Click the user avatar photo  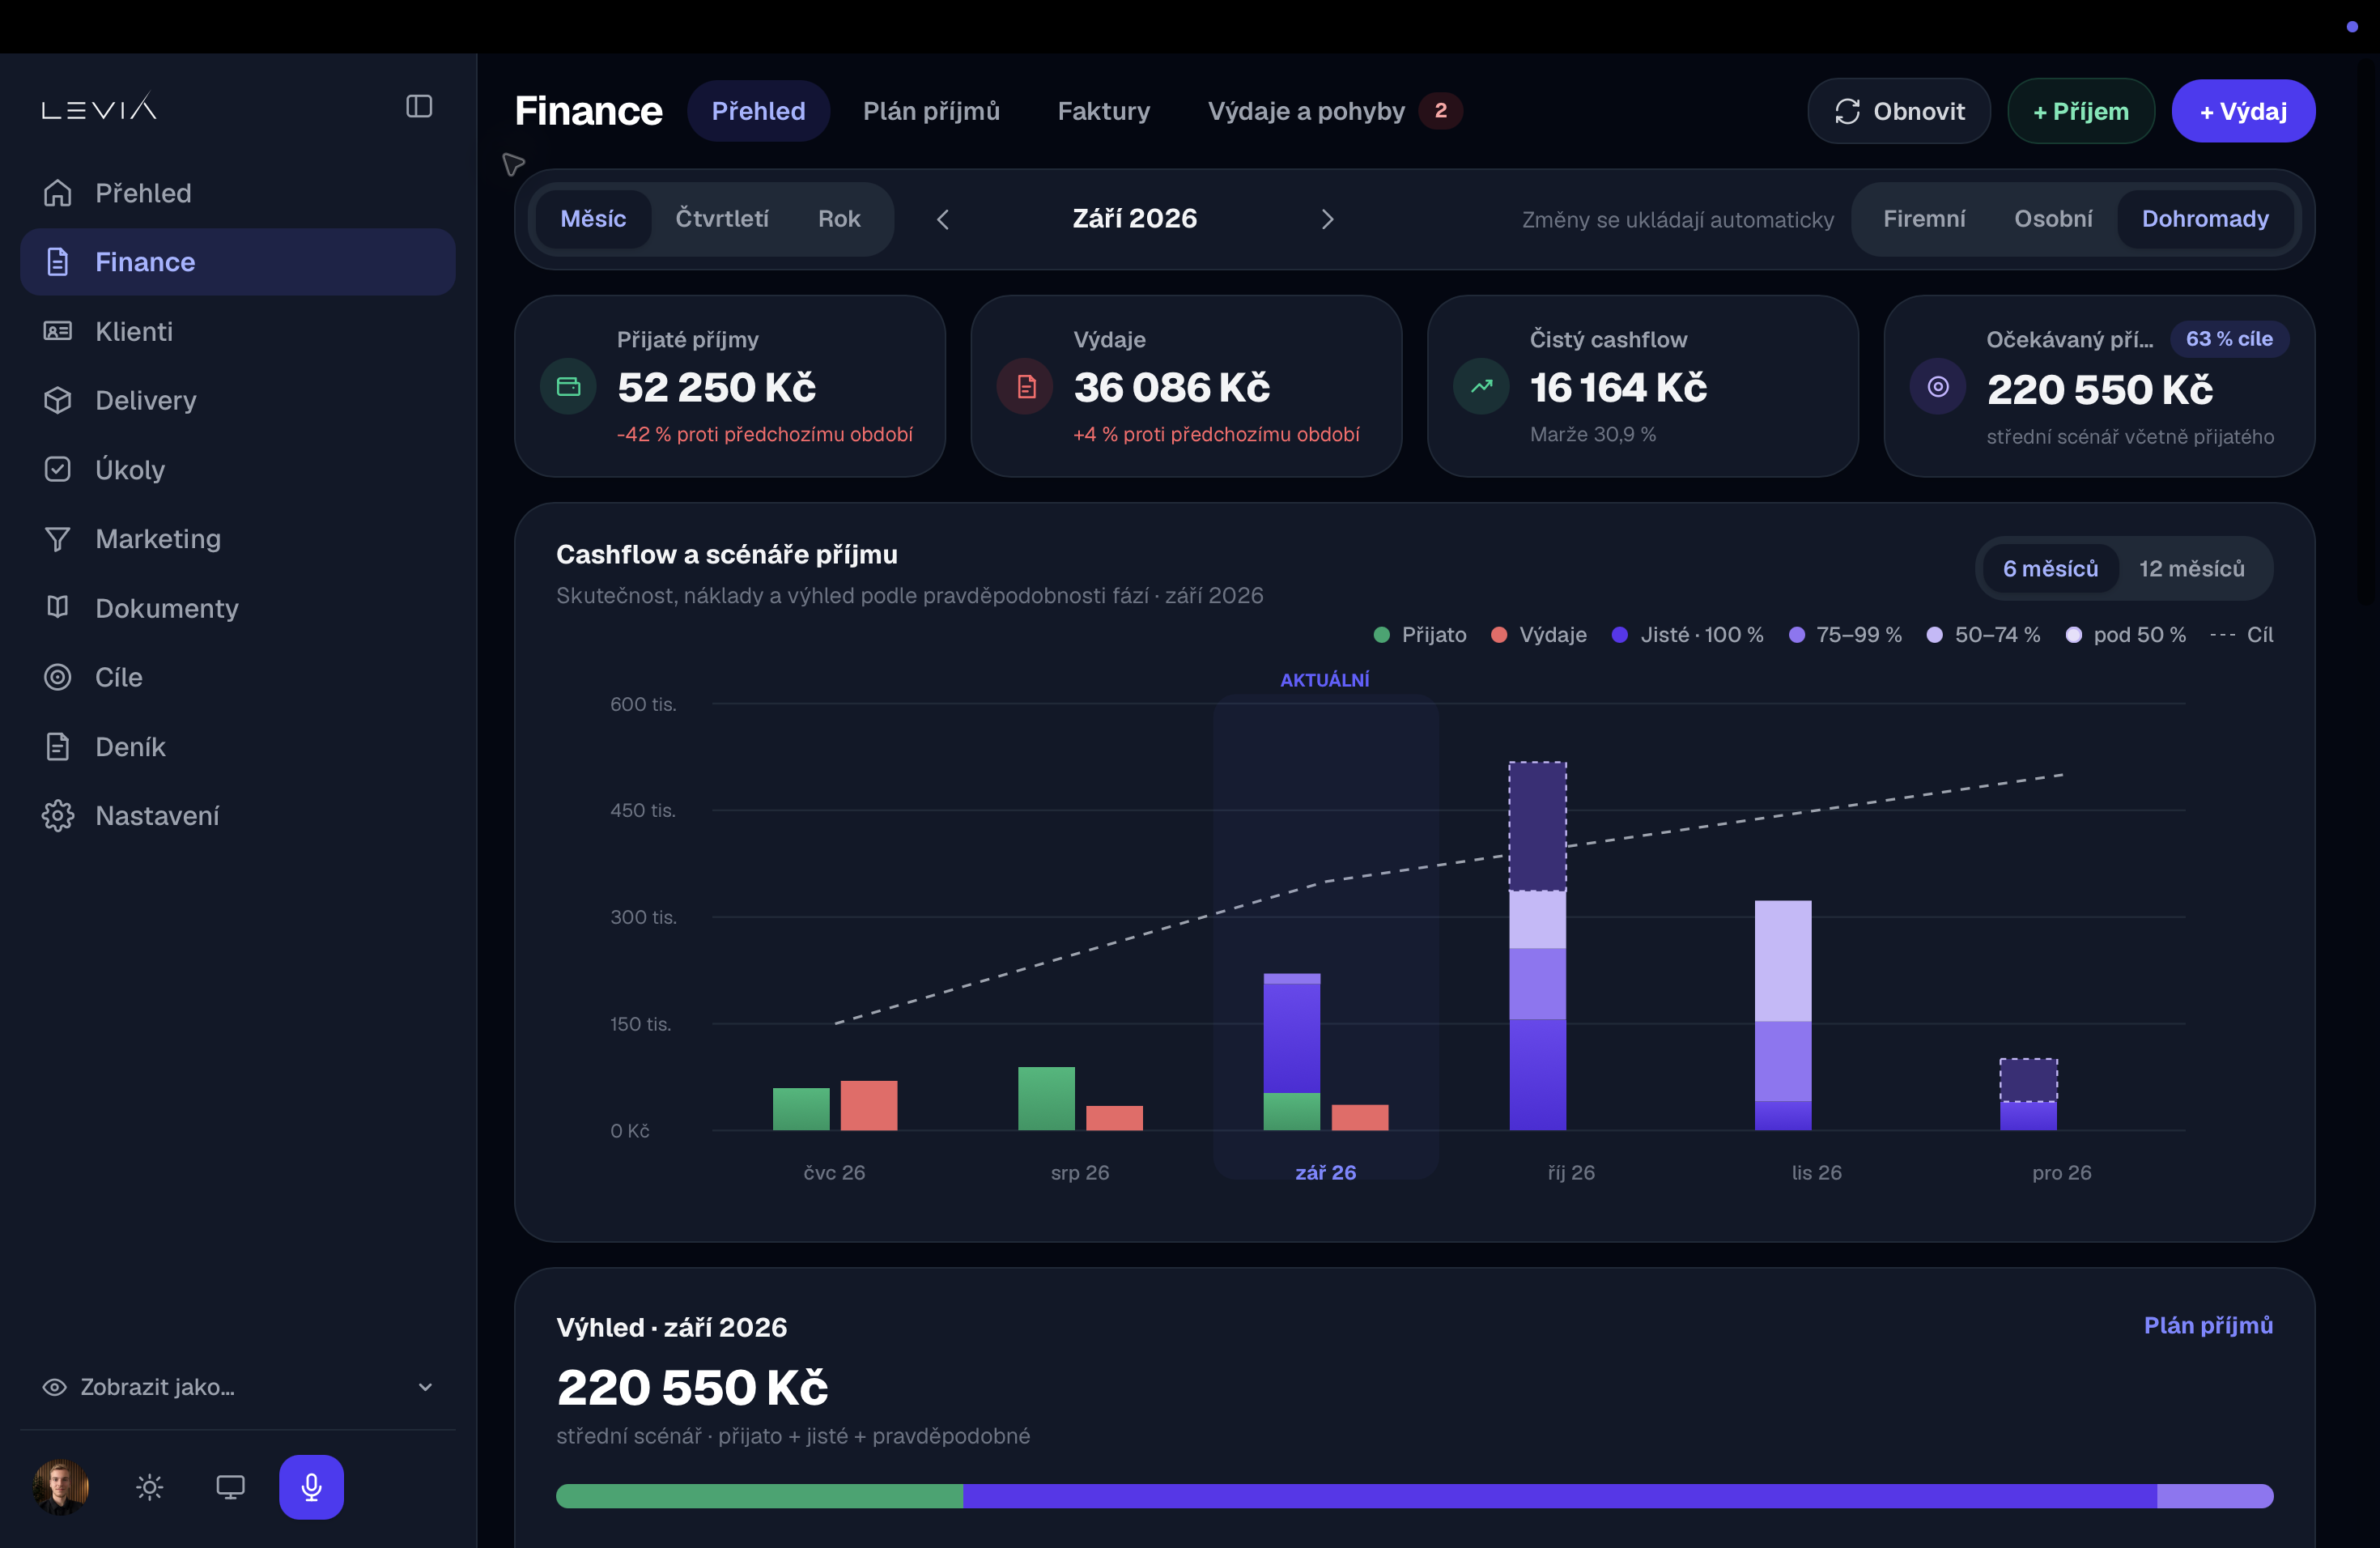[61, 1486]
